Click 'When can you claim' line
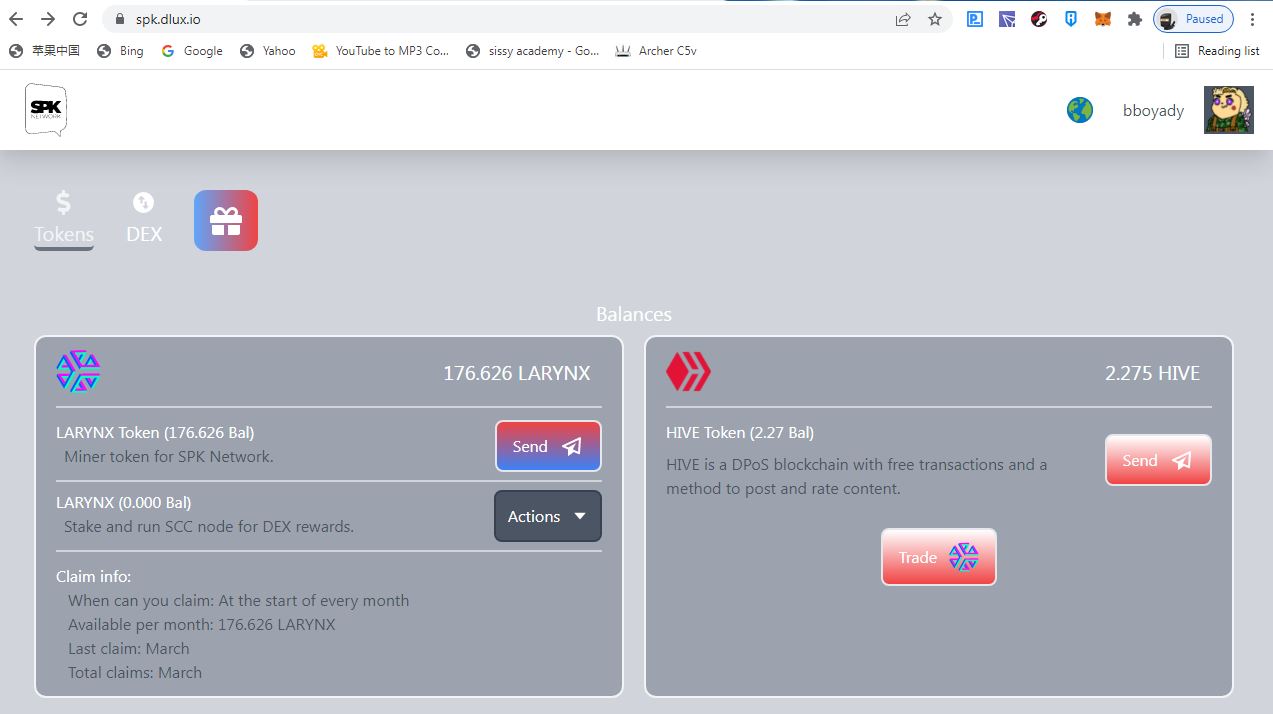Image resolution: width=1273 pixels, height=714 pixels. point(239,601)
